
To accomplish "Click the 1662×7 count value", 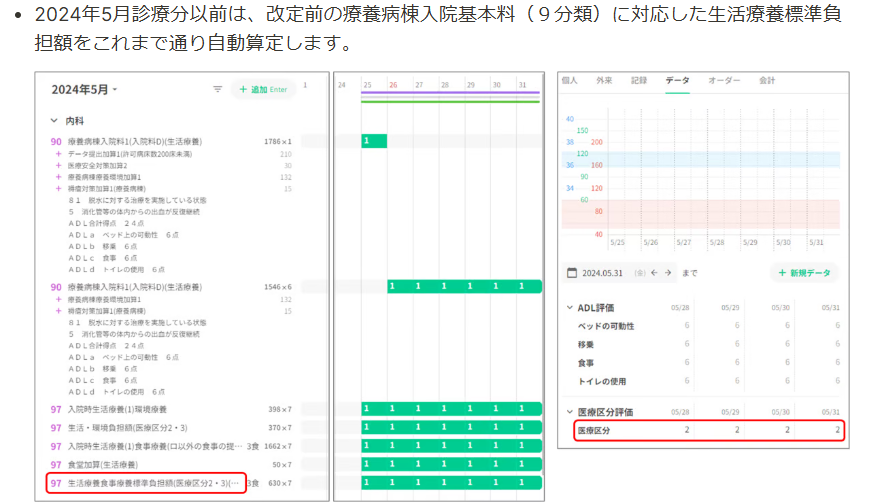I will (x=278, y=446).
